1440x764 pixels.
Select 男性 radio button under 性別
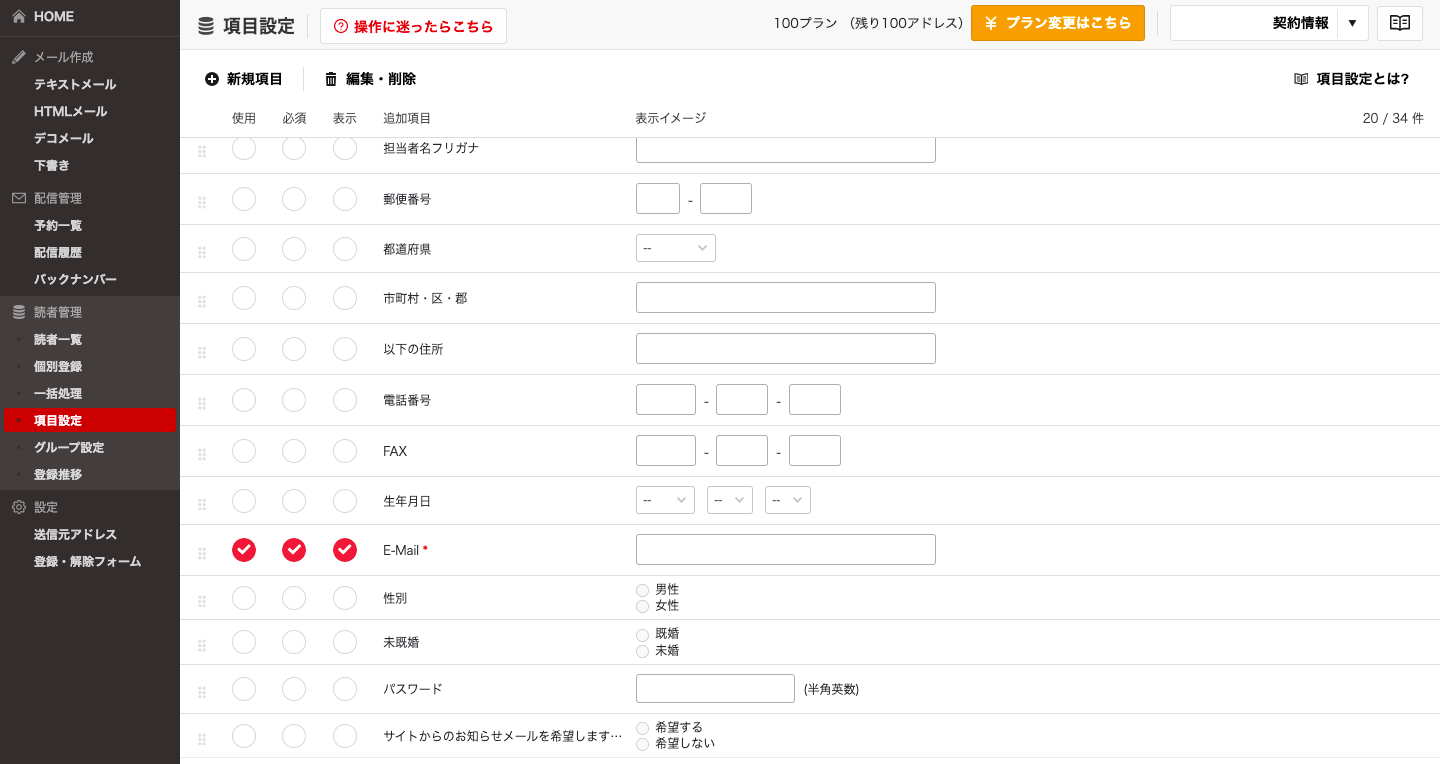(643, 590)
